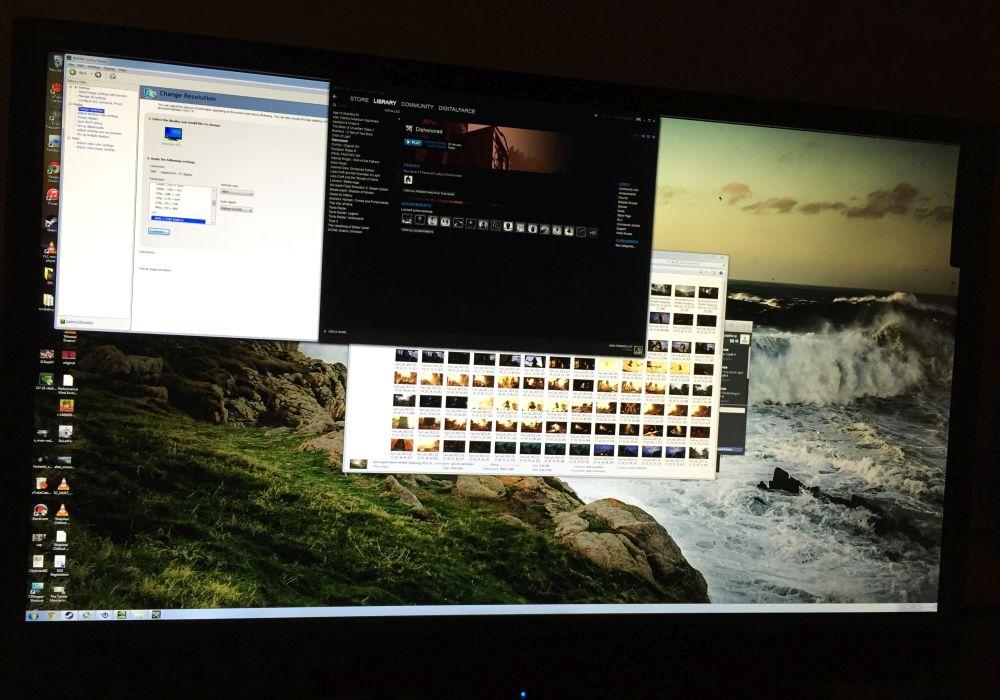1000x700 pixels.
Task: Open the DIGITALFARCE profile tab in Steam
Action: [x=457, y=110]
